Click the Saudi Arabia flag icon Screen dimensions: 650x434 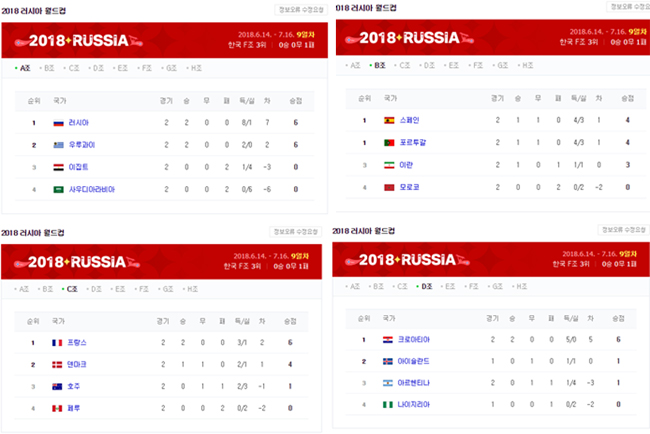58,189
